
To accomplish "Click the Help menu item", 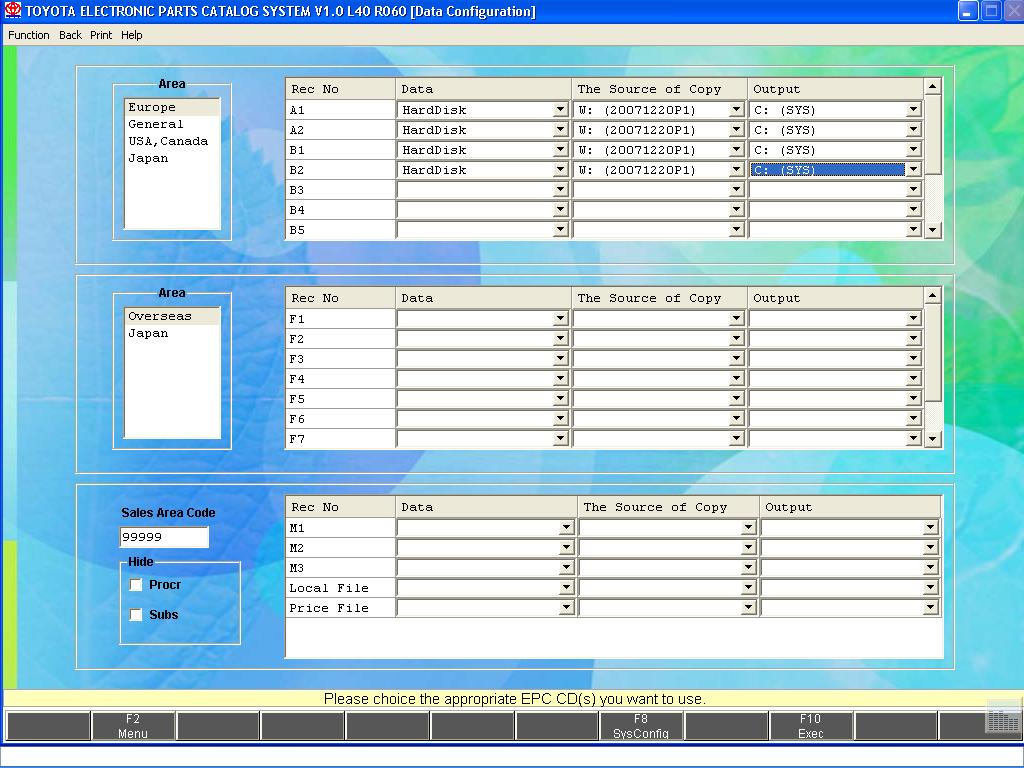I will [x=132, y=35].
